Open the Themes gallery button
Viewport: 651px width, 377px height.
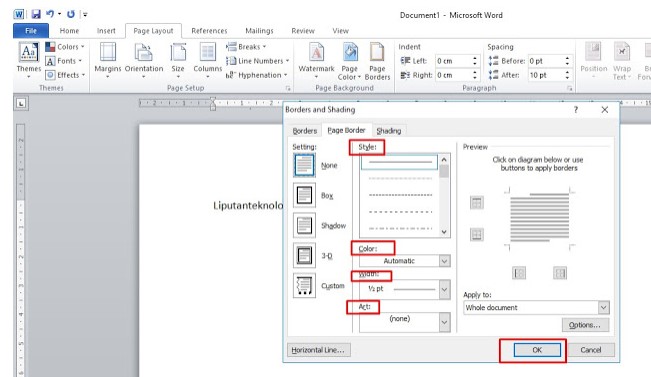28,60
